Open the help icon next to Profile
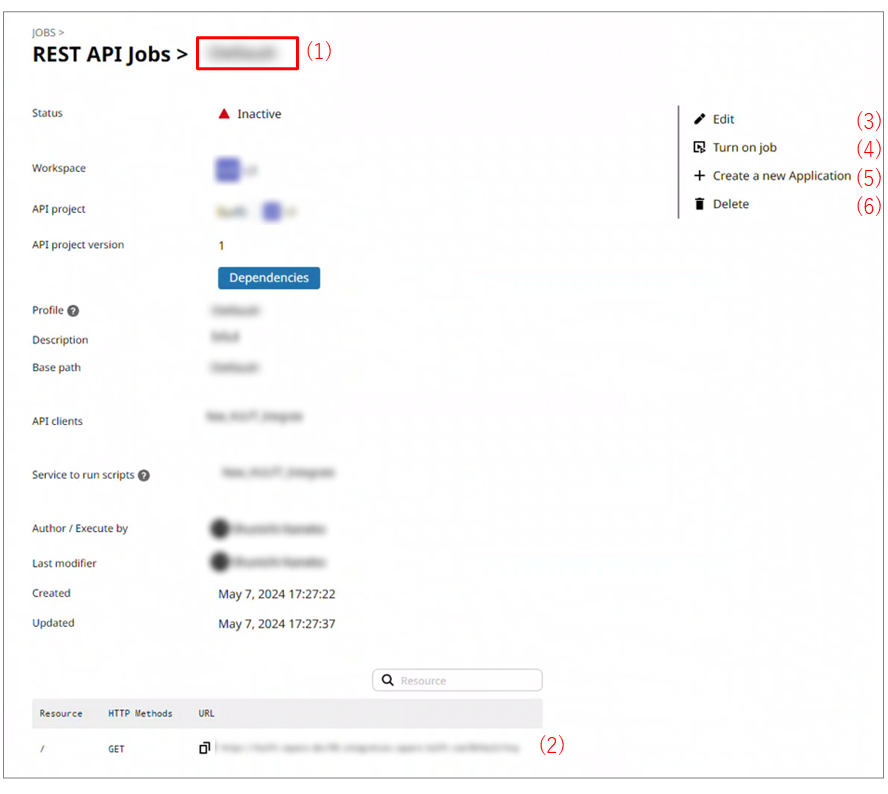888x794 pixels. point(73,311)
